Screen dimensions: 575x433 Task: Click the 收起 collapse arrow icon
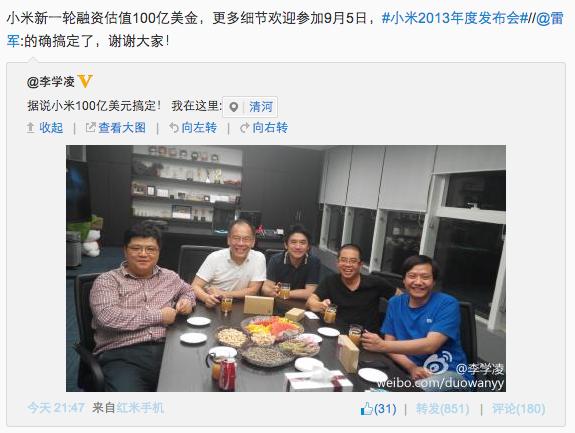point(31,128)
